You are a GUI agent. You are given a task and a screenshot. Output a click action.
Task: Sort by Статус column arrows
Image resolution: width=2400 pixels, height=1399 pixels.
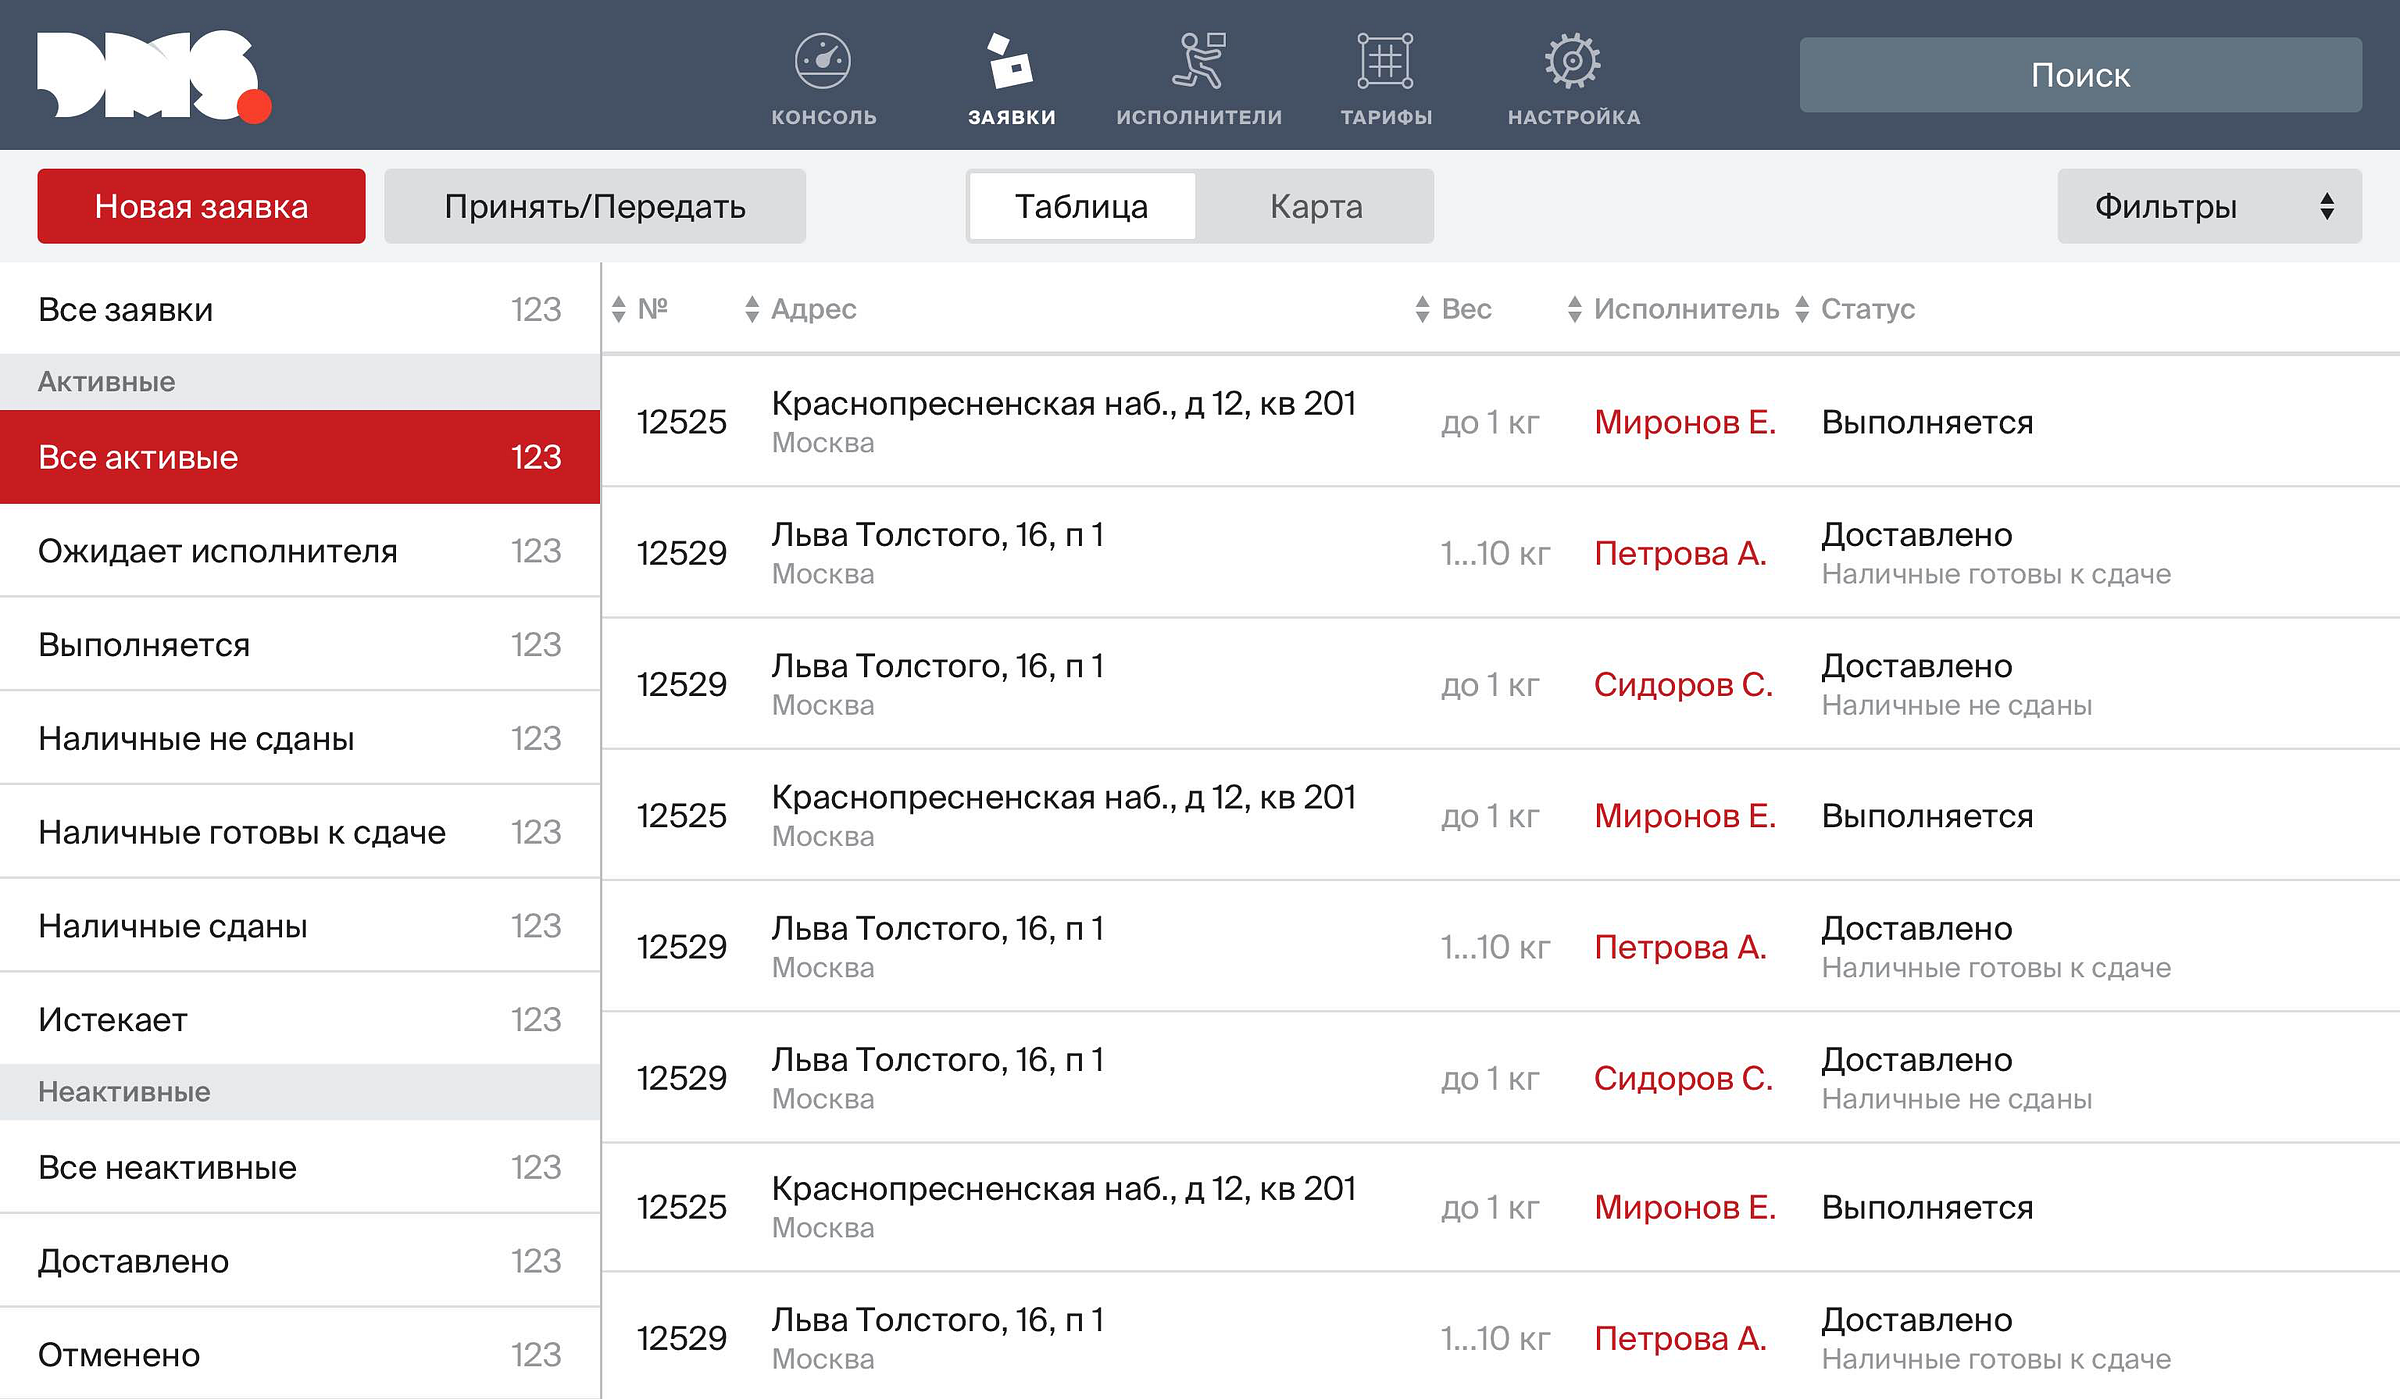[1801, 310]
